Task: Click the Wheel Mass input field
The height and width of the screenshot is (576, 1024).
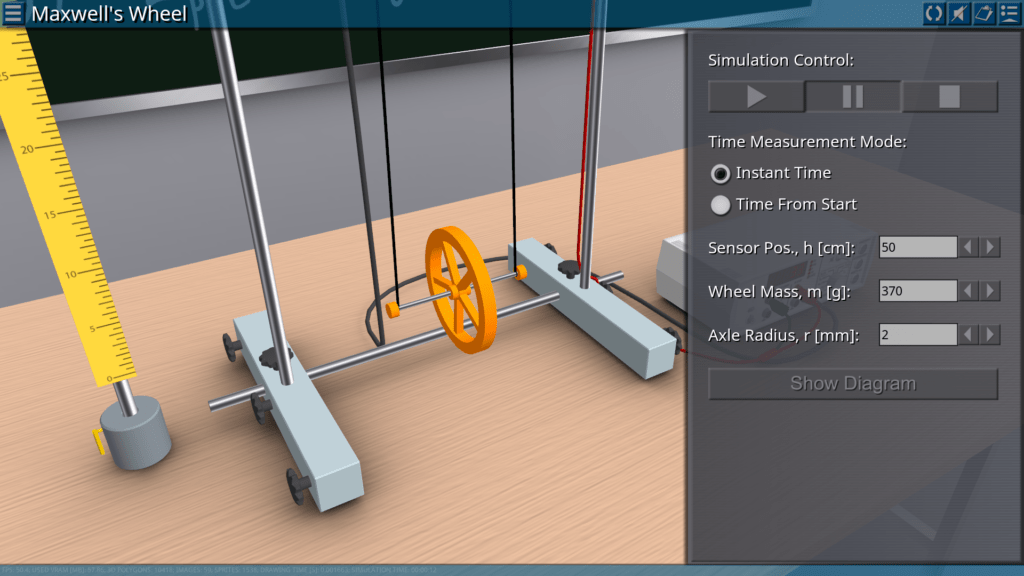Action: click(x=918, y=291)
